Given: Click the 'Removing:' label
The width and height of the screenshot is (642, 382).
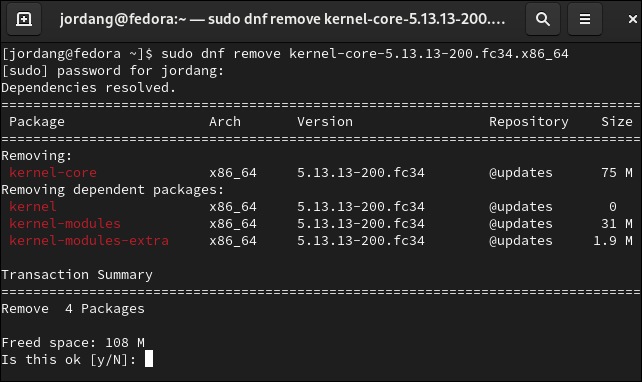Looking at the screenshot, I should click(x=36, y=156).
